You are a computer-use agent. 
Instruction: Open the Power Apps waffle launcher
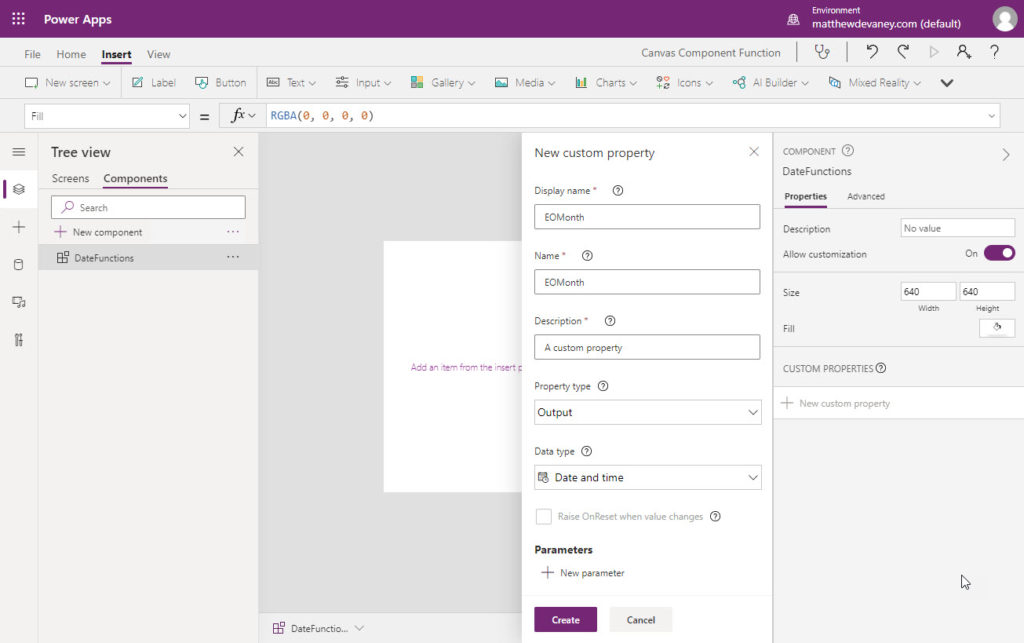click(x=18, y=19)
